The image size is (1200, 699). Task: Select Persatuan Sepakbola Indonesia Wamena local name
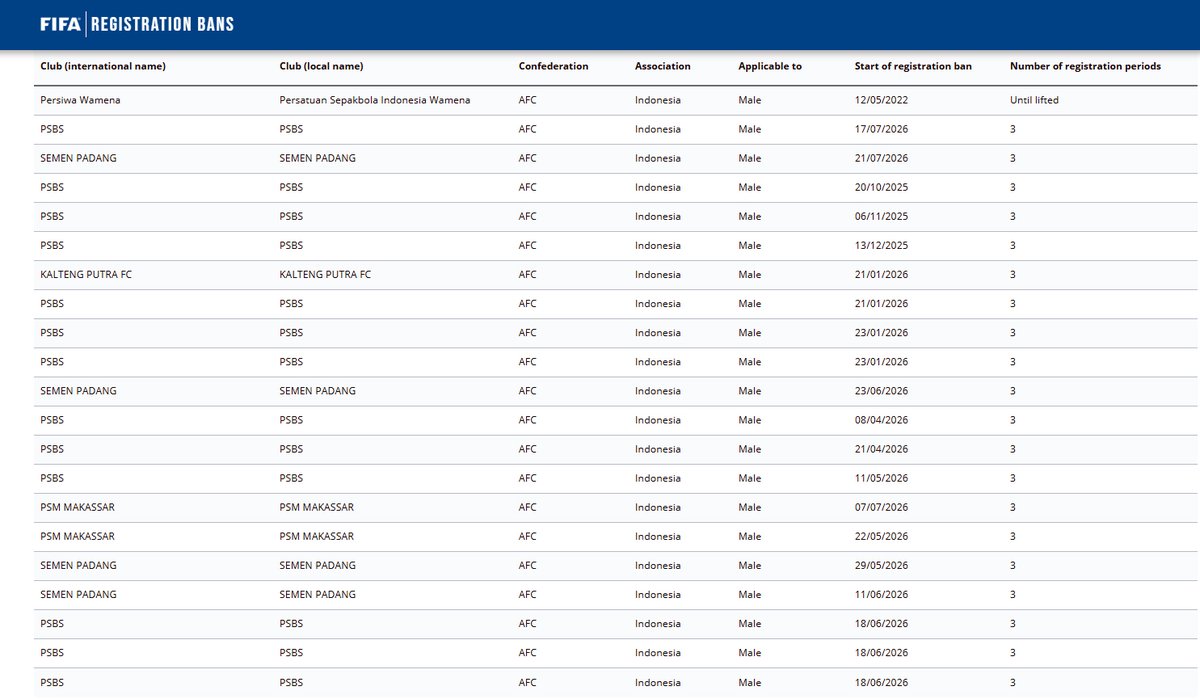click(375, 100)
